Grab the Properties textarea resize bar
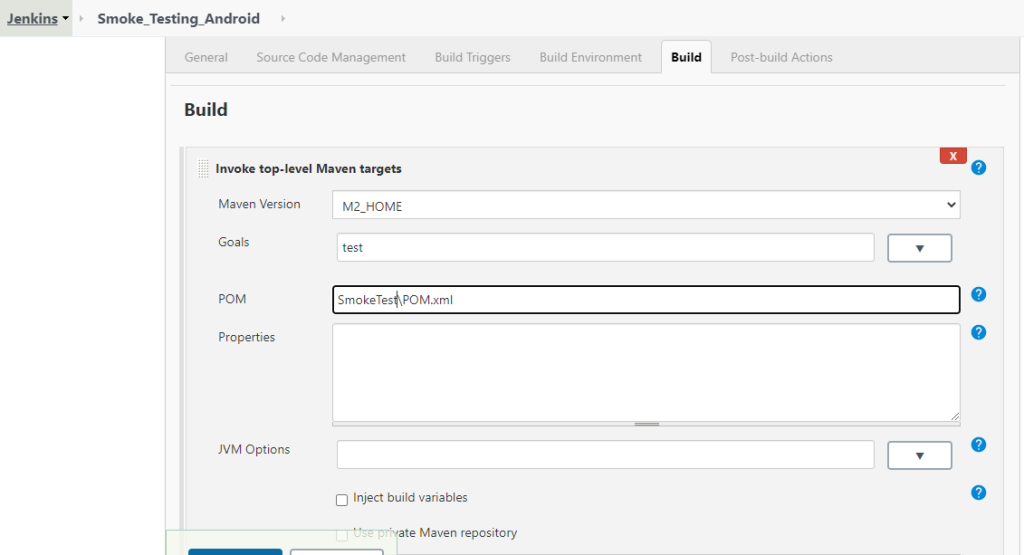 tap(646, 424)
